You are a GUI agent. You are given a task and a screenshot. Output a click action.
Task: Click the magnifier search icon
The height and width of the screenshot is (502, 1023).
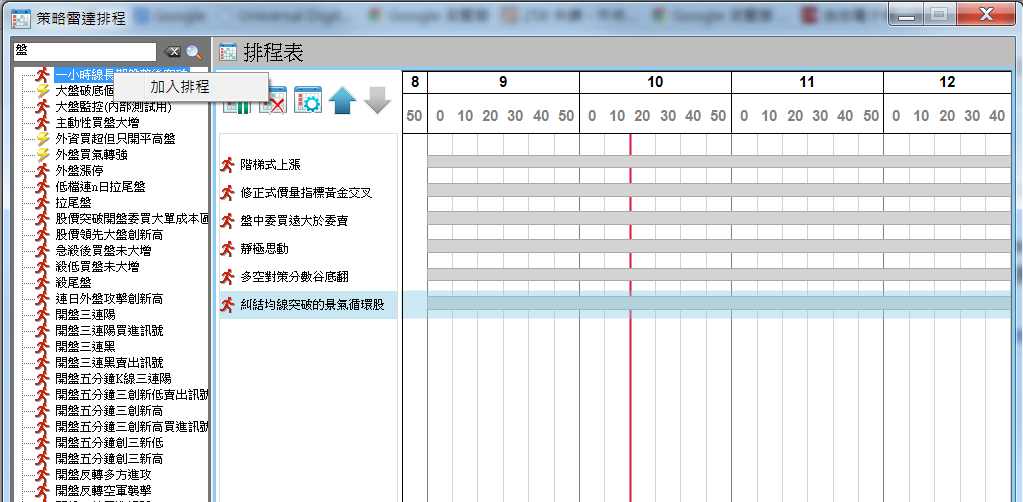click(x=194, y=52)
